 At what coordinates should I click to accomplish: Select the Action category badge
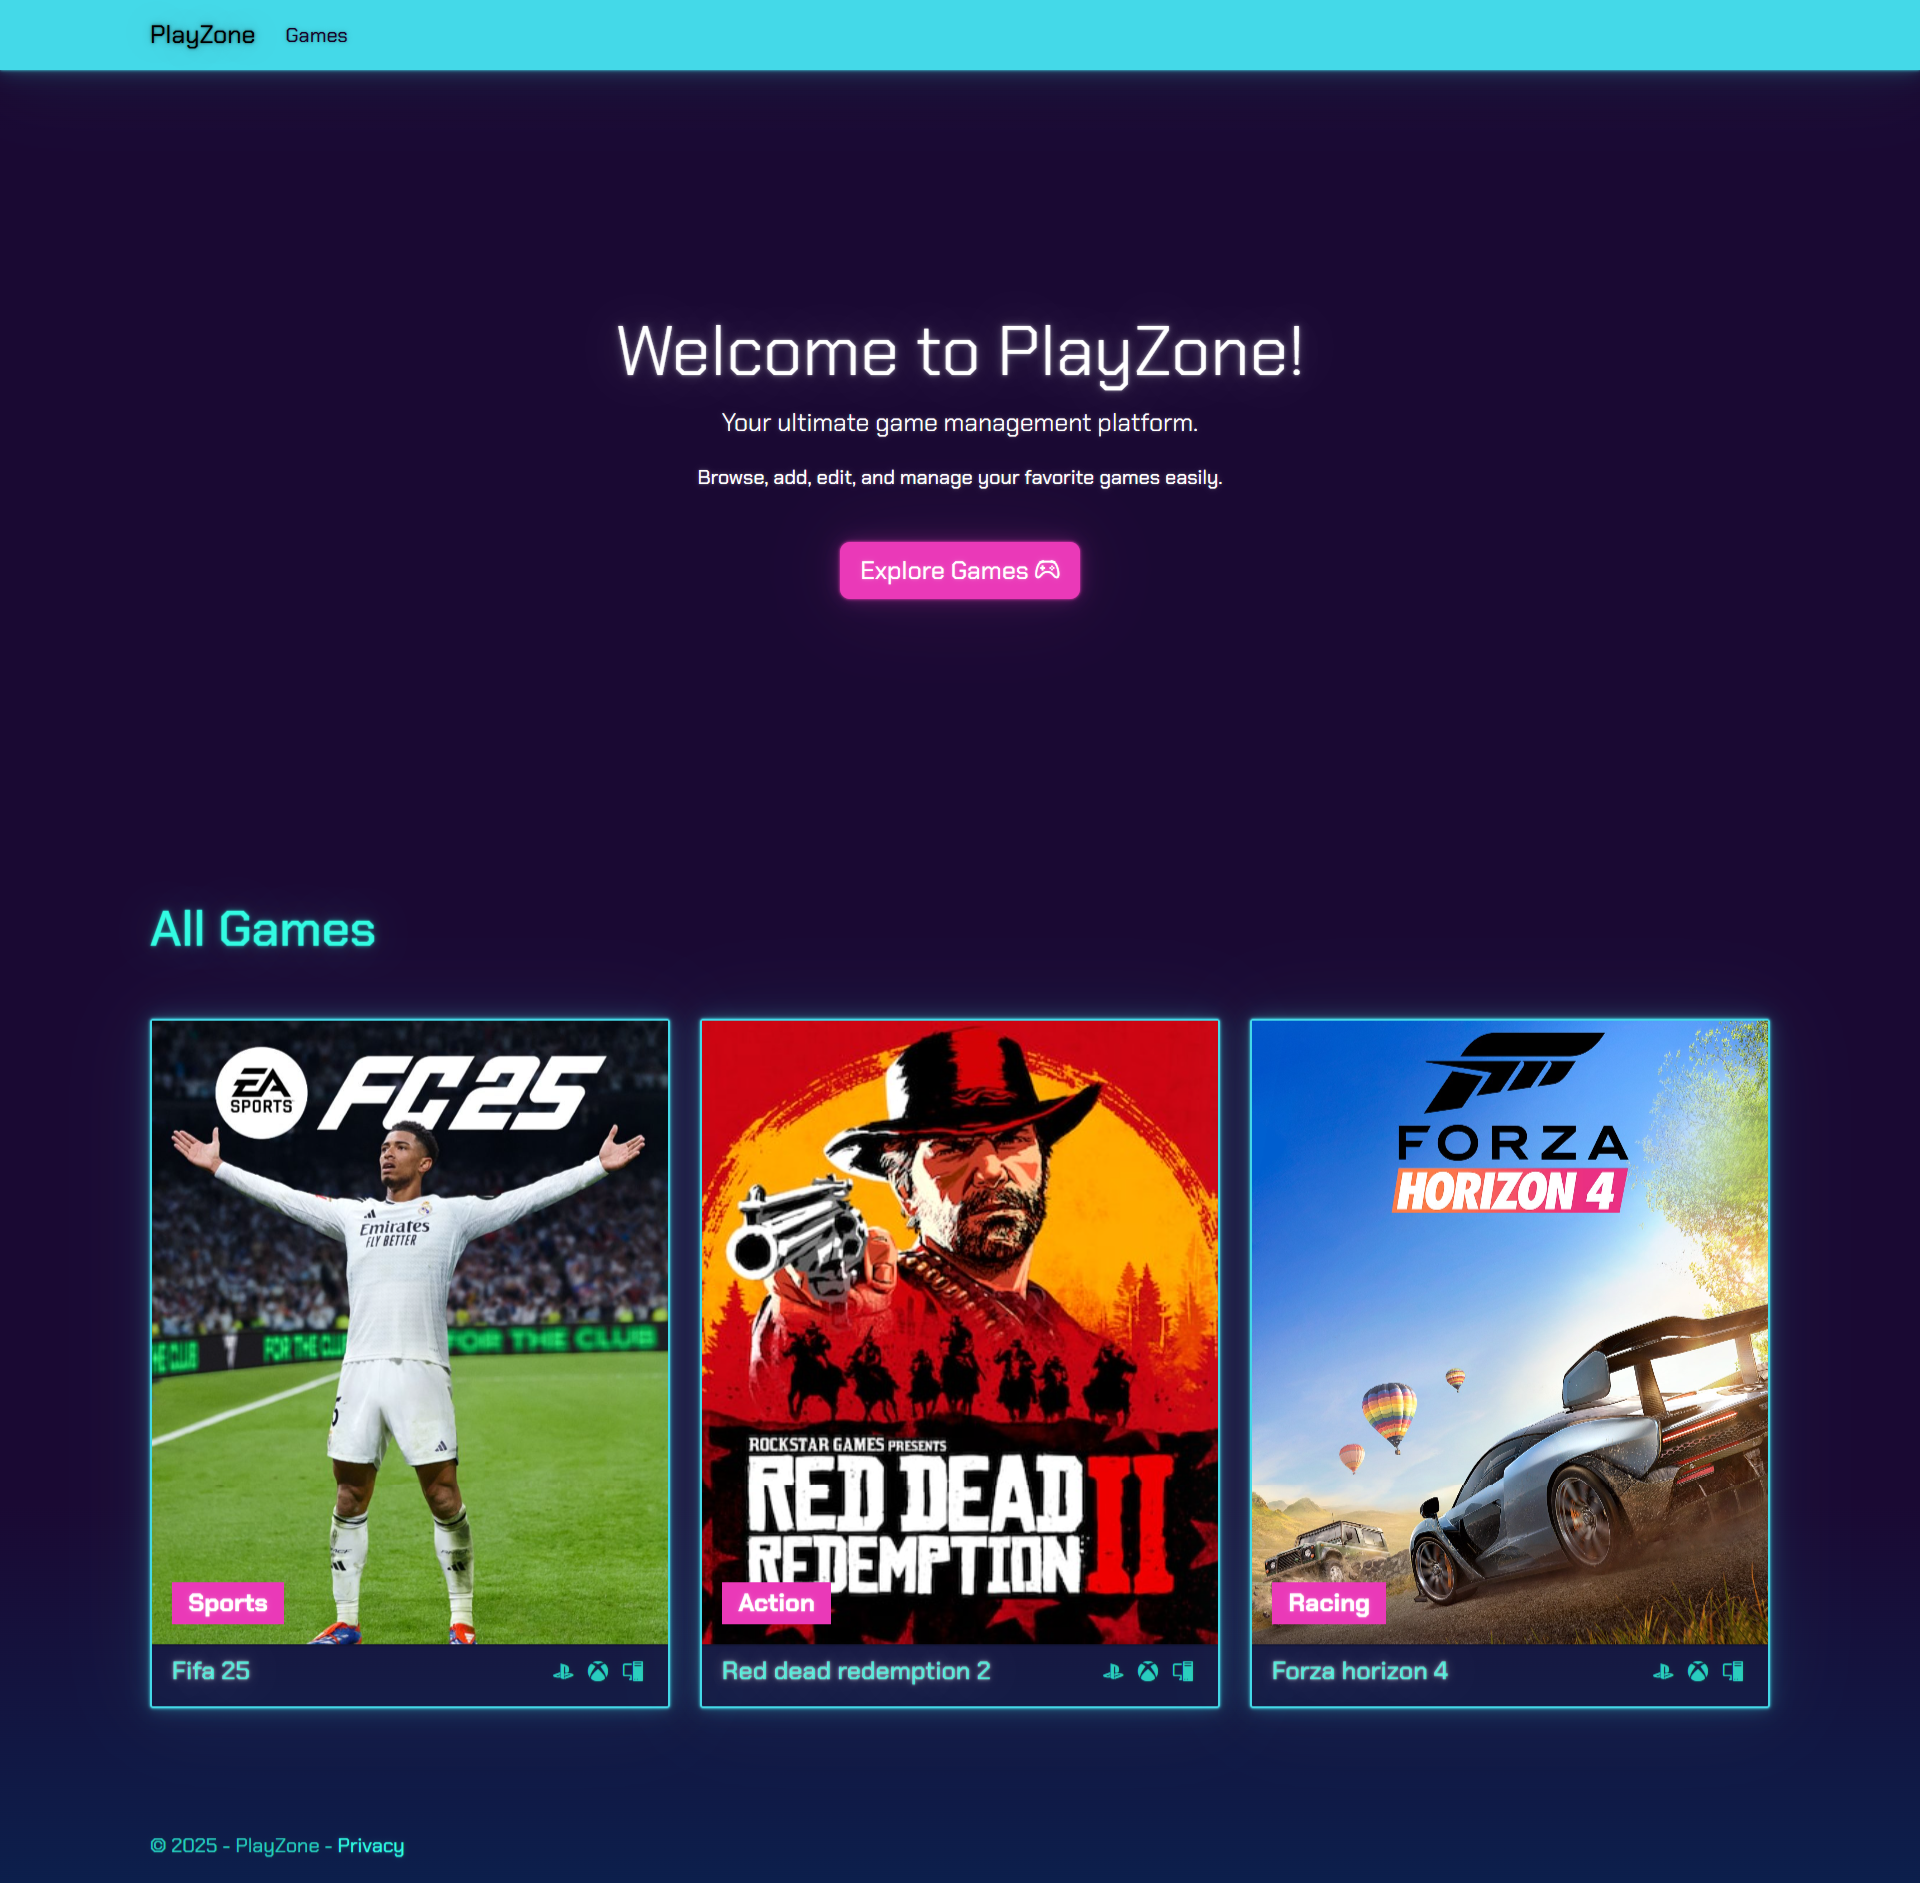[776, 1604]
